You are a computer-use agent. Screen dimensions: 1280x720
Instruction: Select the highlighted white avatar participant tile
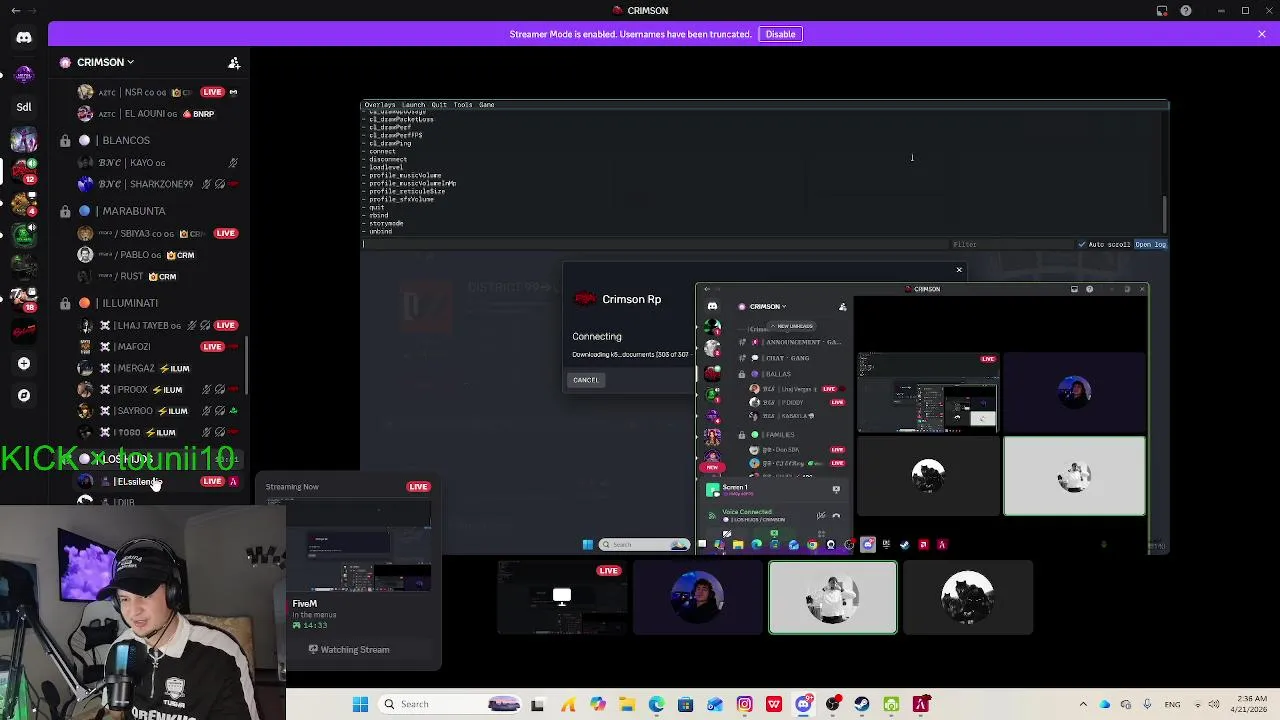(x=833, y=598)
